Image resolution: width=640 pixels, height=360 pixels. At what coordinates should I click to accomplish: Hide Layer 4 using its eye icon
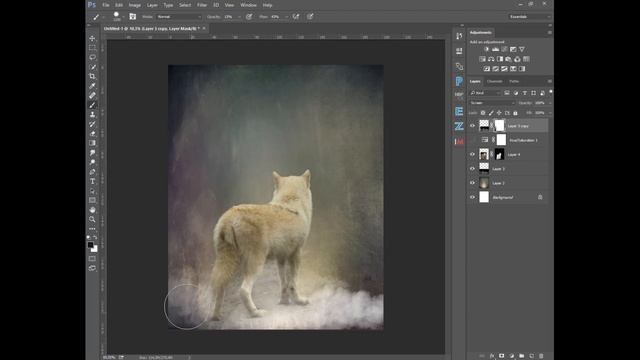pos(472,154)
